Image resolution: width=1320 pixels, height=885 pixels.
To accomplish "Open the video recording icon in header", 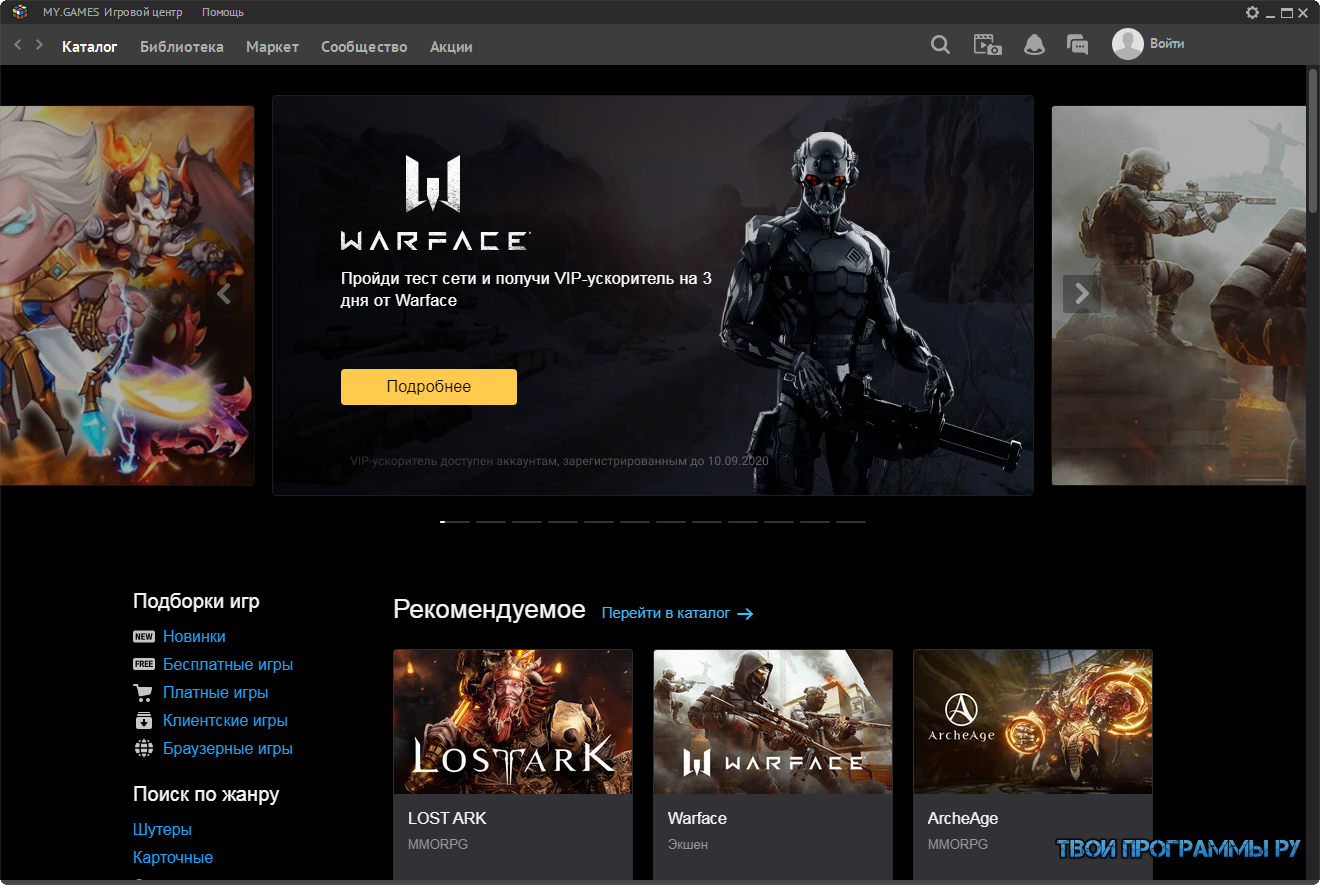I will [x=988, y=45].
